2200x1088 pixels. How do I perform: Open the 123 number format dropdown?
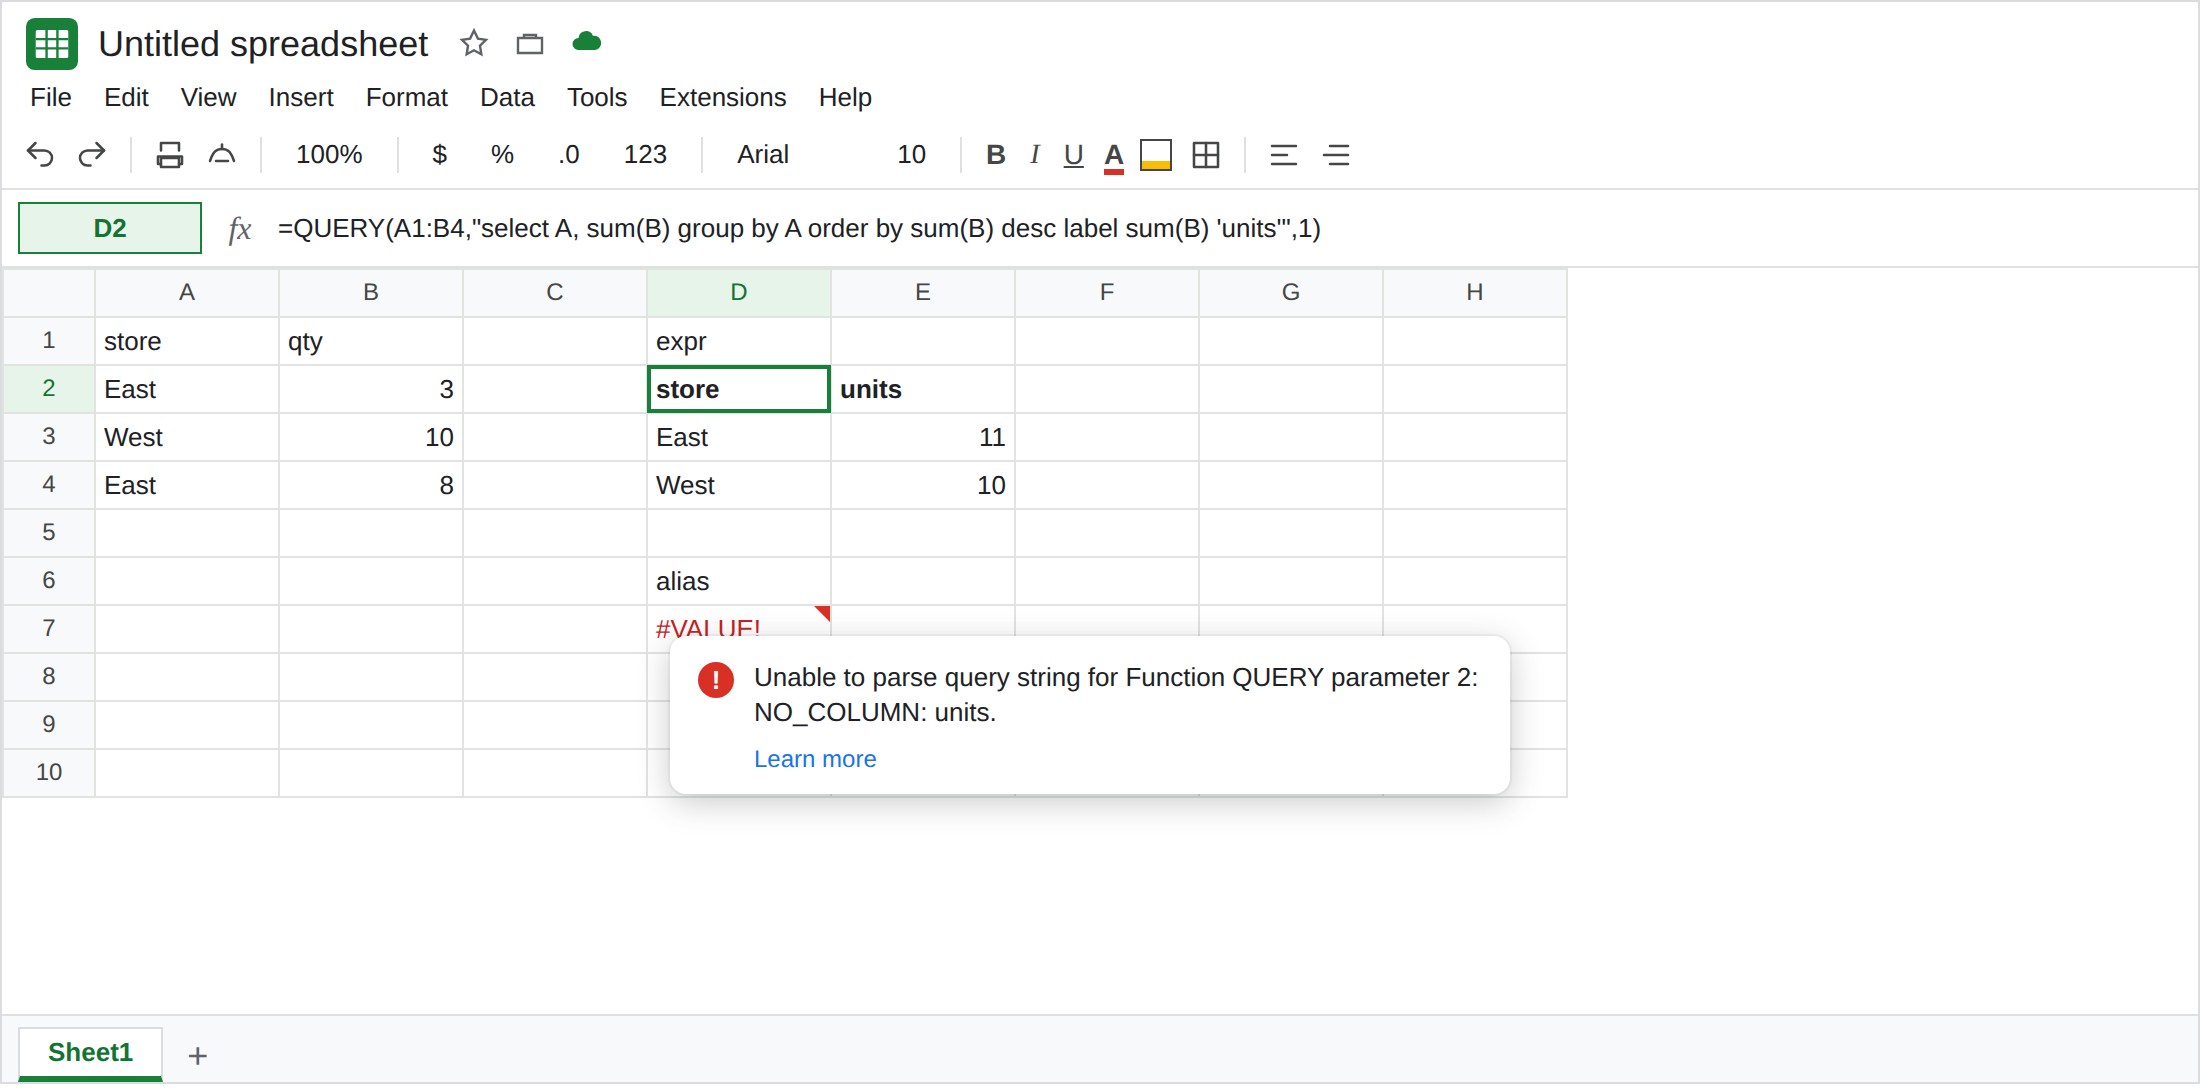(645, 155)
